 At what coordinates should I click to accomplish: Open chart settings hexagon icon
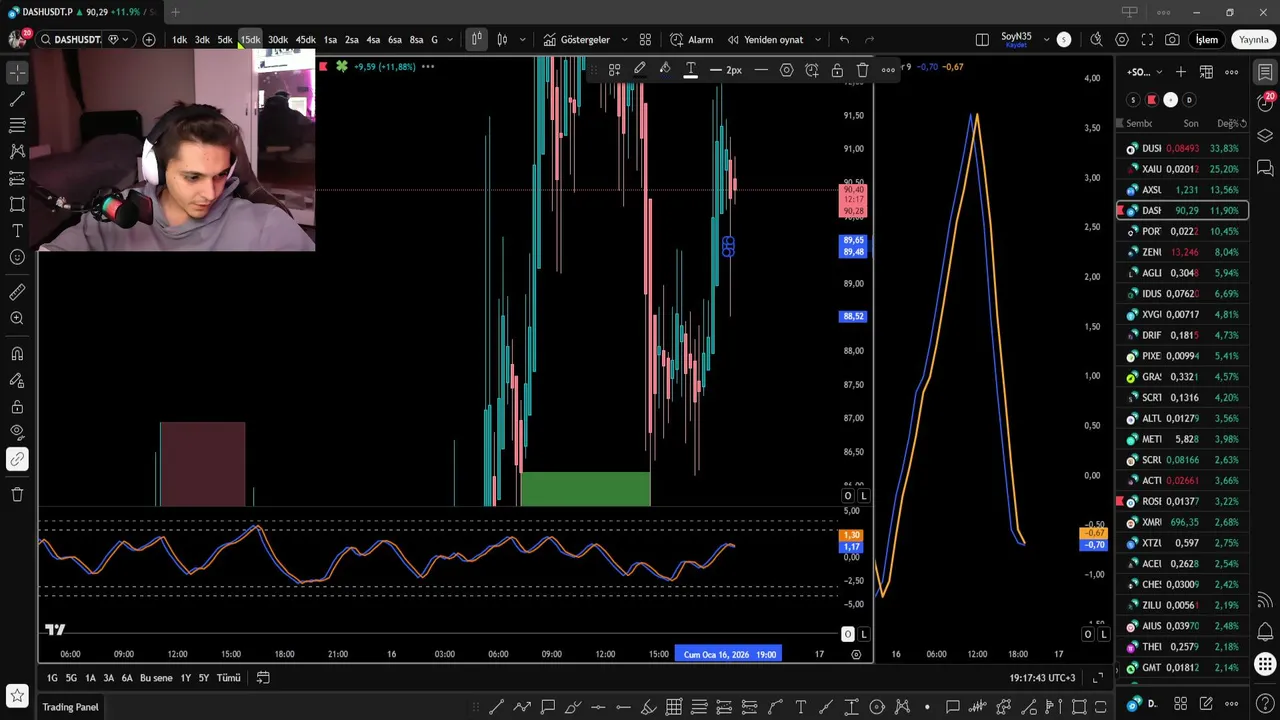coord(1122,40)
